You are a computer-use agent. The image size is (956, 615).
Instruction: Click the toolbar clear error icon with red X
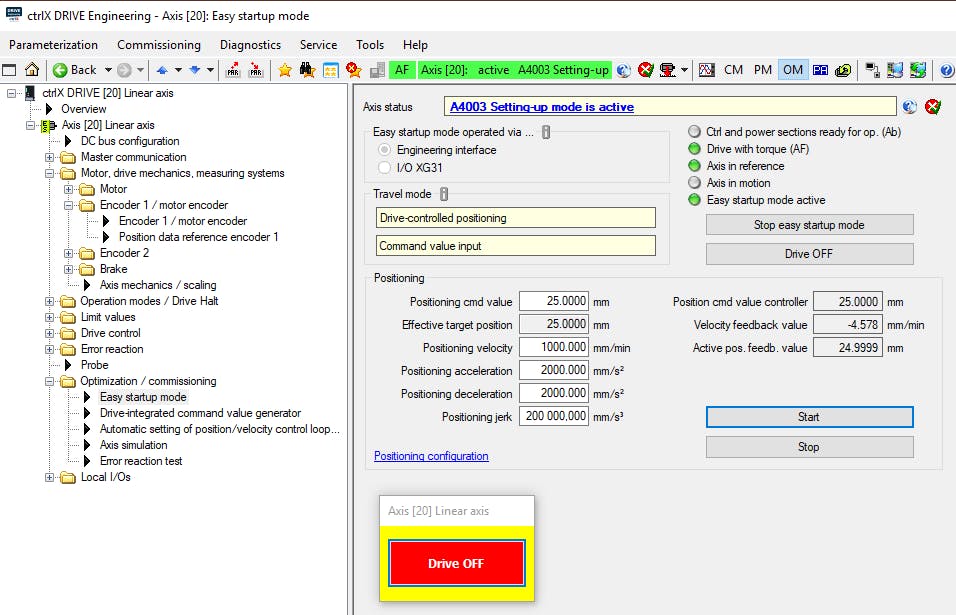point(646,70)
